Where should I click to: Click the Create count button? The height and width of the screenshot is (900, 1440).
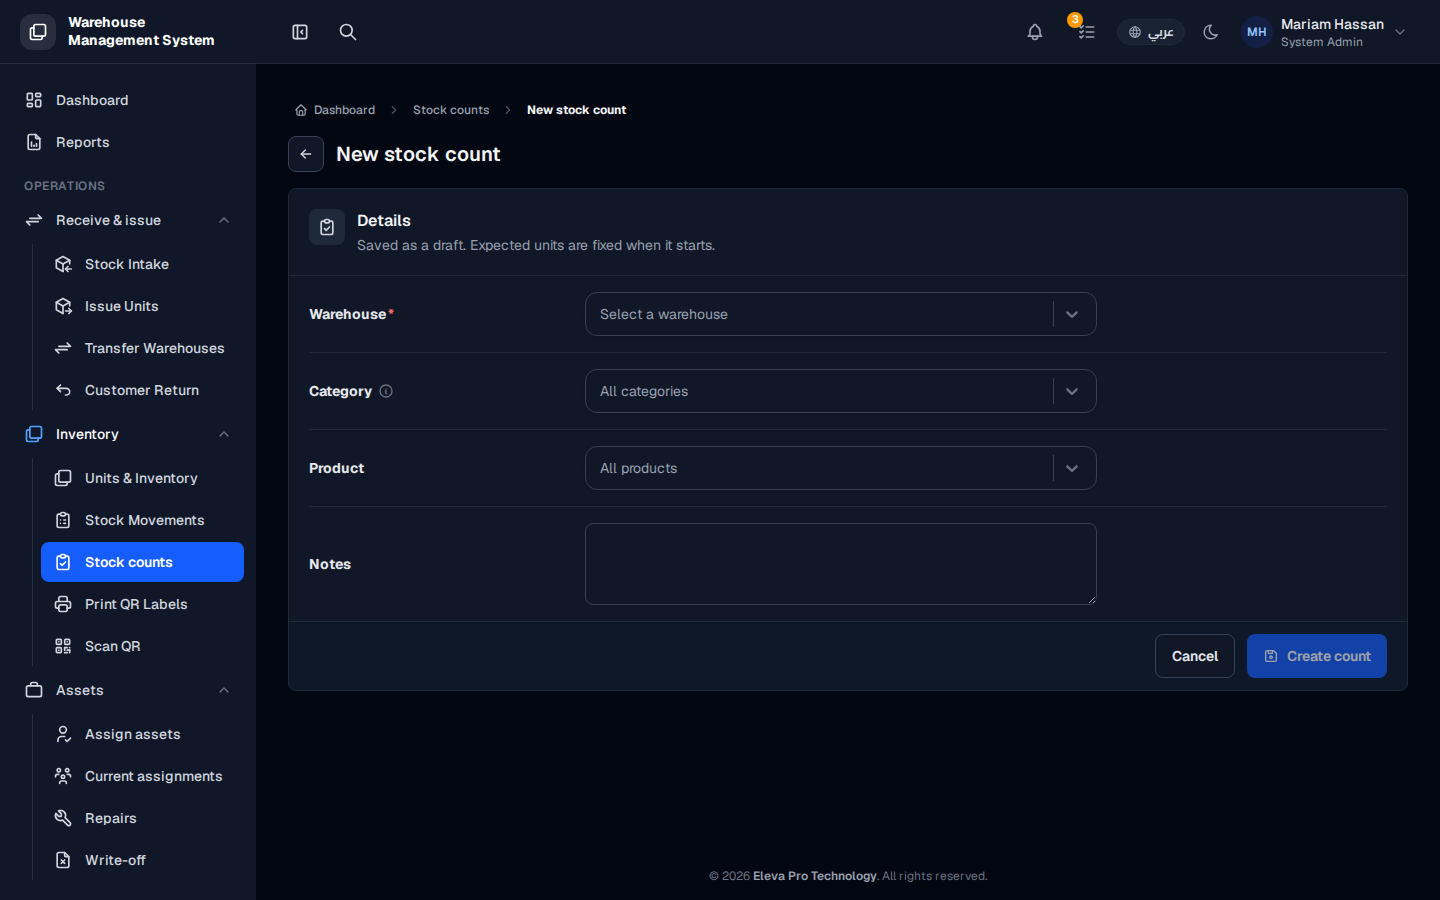(x=1317, y=656)
